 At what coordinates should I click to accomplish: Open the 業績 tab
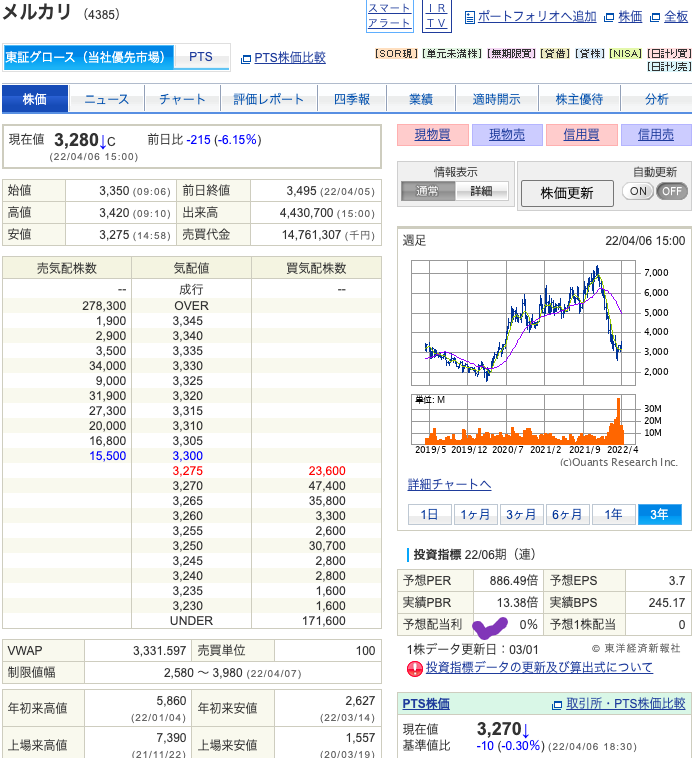click(x=421, y=99)
